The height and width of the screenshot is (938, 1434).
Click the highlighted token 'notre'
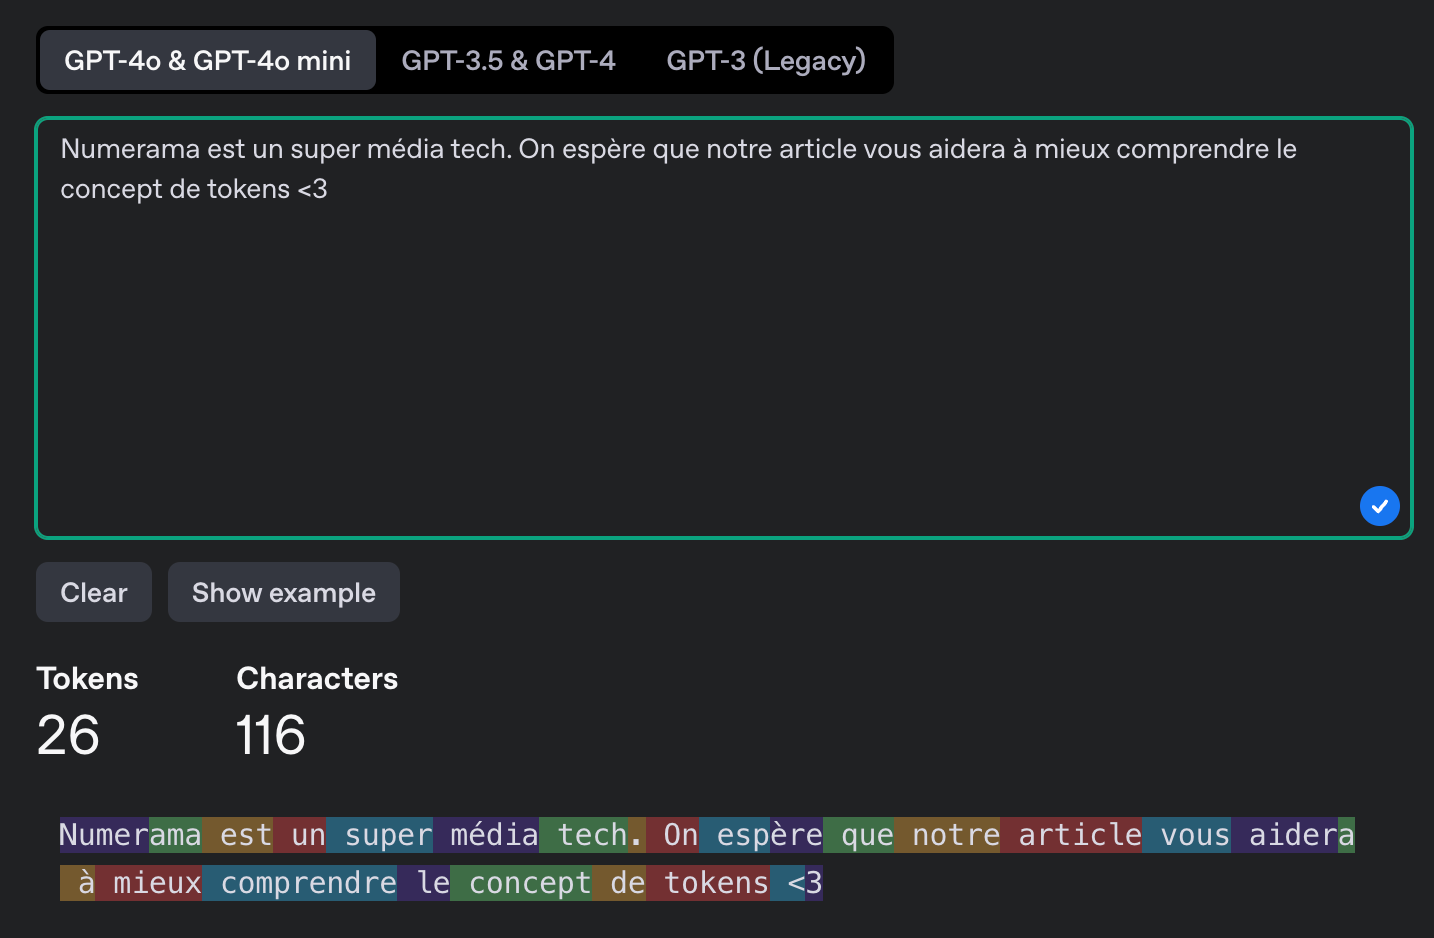tap(947, 835)
